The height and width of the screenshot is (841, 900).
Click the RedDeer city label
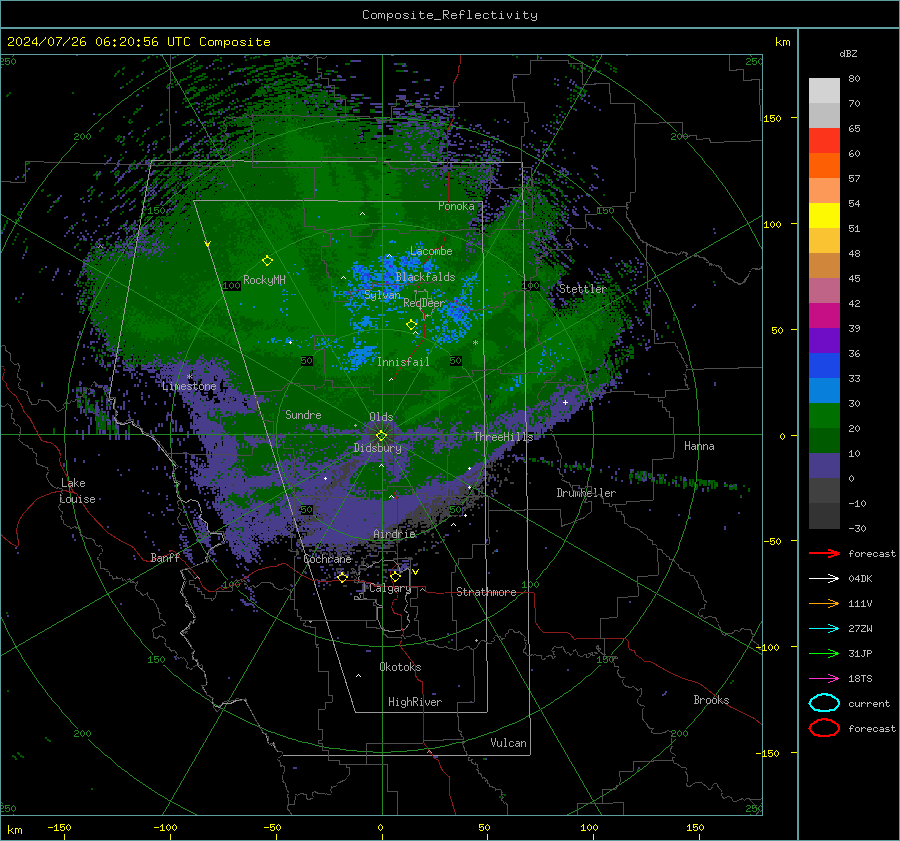(x=424, y=303)
